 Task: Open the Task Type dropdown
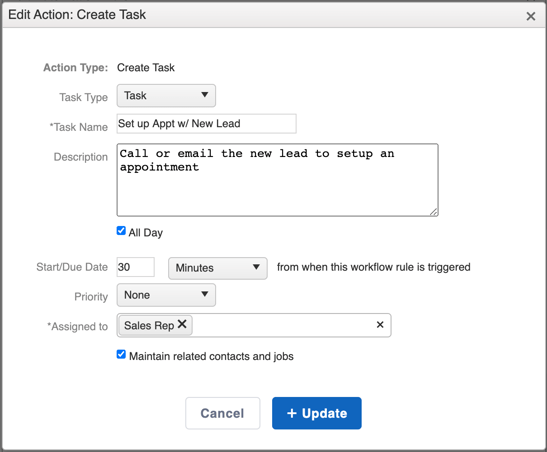tap(166, 96)
